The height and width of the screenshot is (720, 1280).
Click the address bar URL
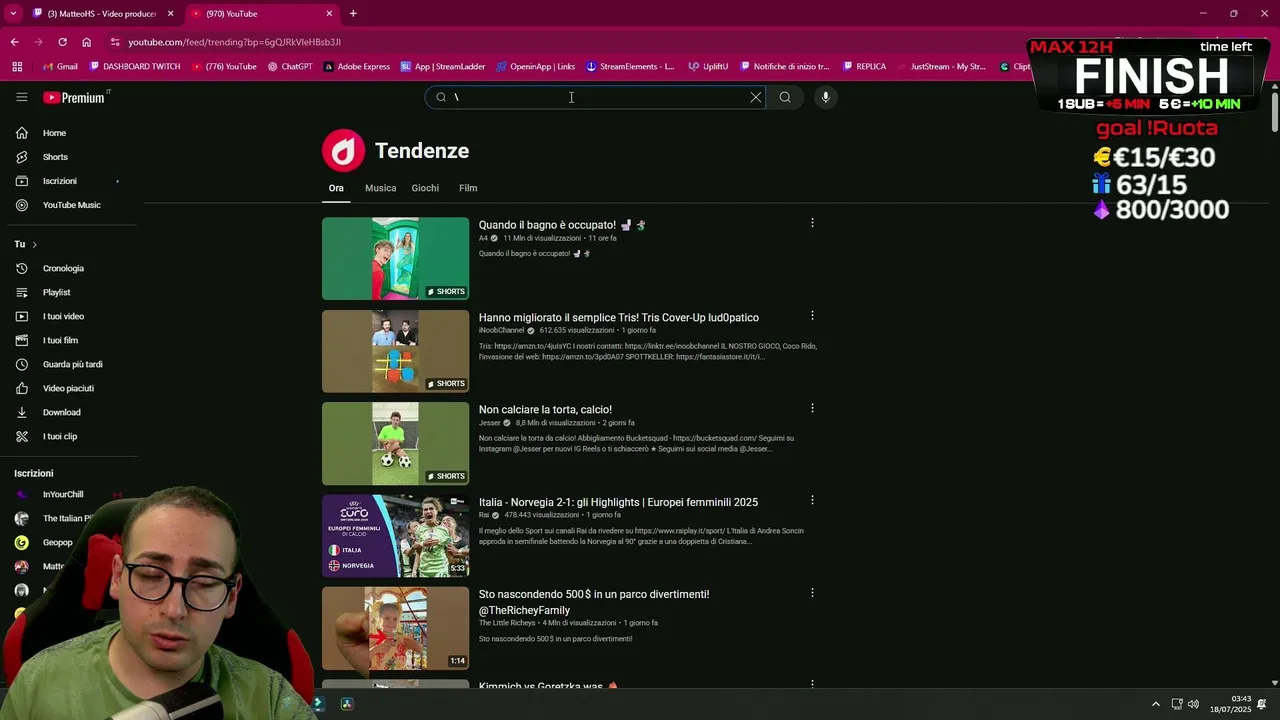coord(234,42)
